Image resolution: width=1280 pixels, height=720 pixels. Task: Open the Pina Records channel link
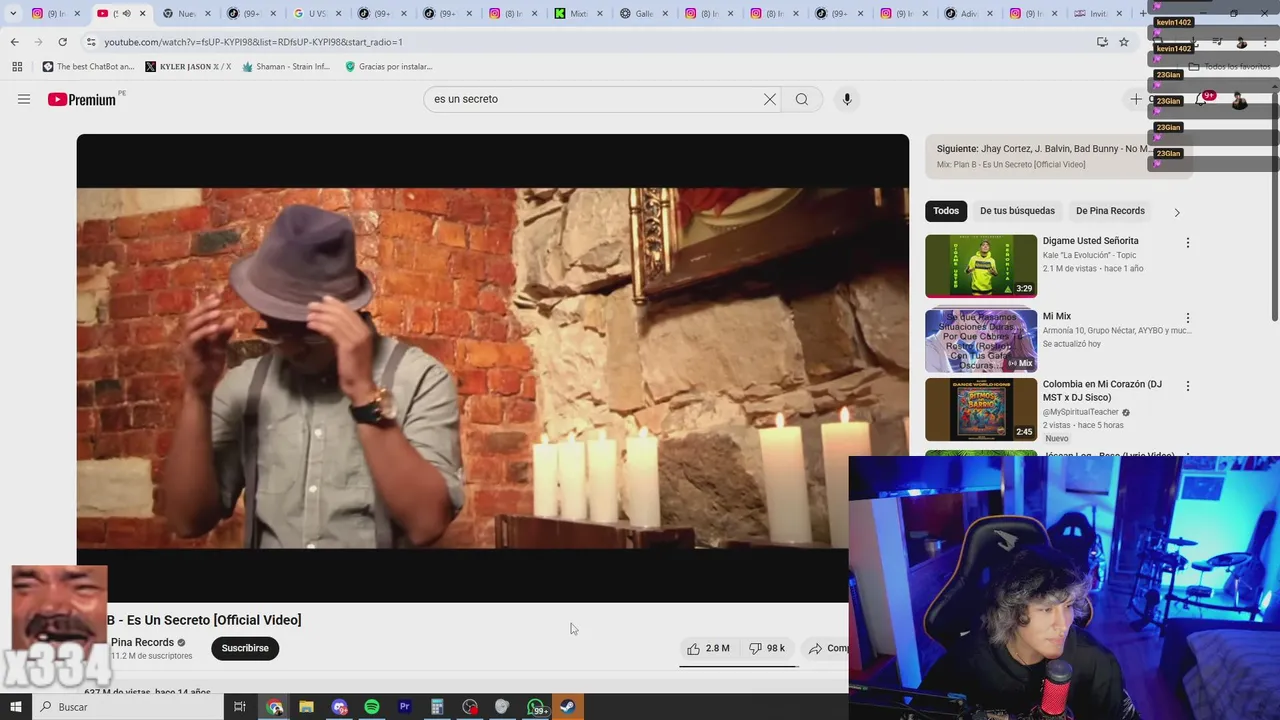click(x=142, y=643)
